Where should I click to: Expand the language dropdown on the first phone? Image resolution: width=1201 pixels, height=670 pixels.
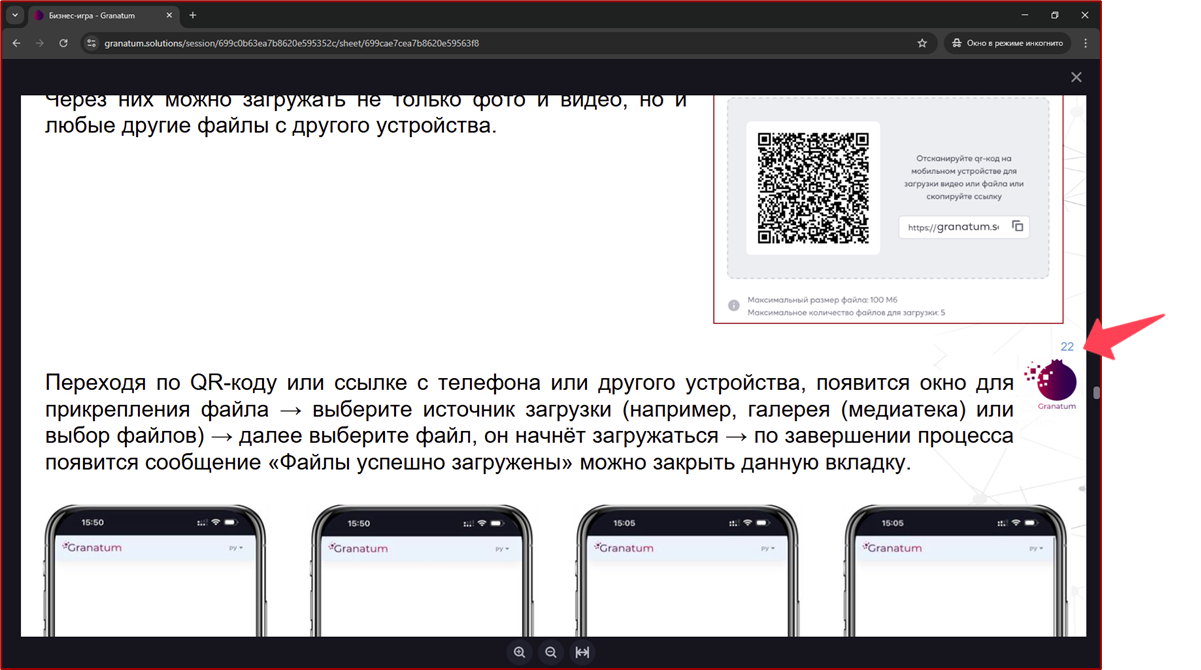pos(235,549)
